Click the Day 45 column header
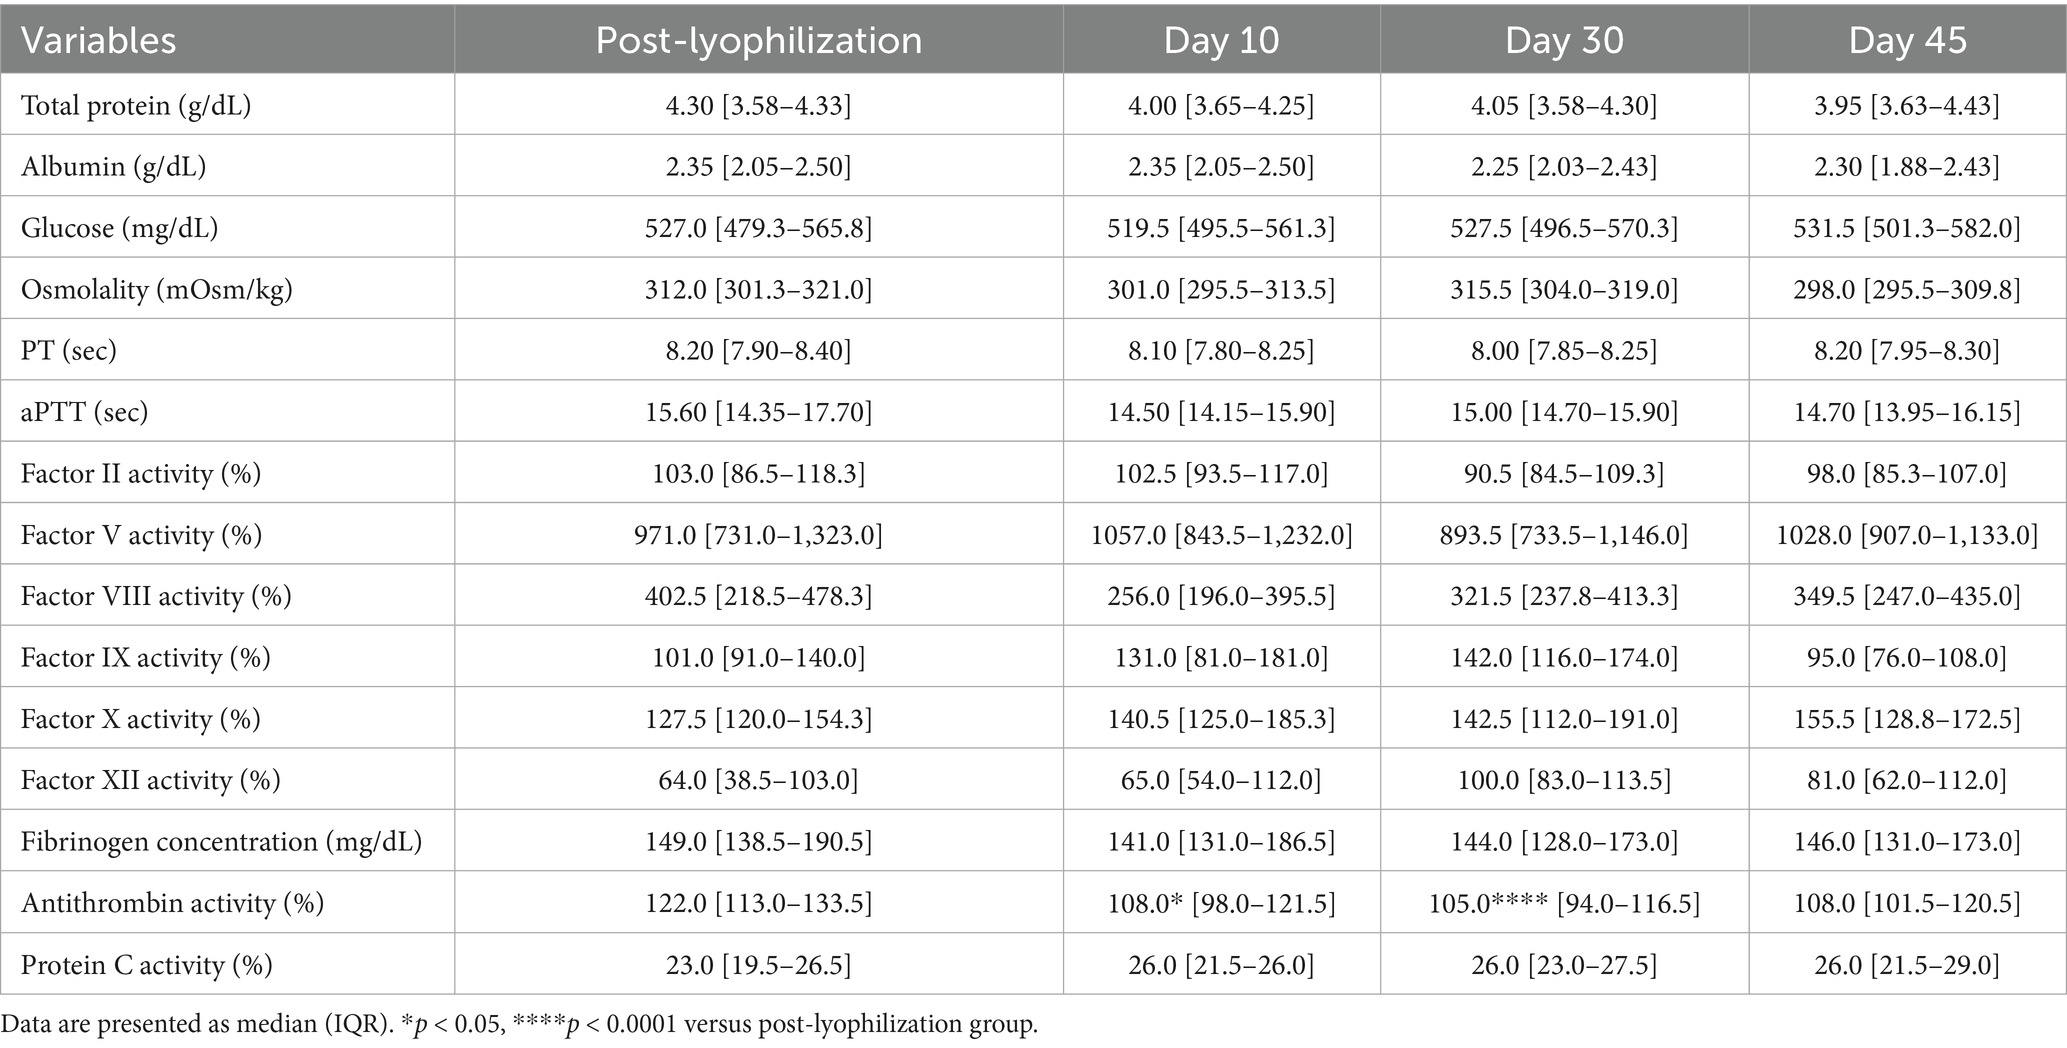Viewport: 2067px width, 1048px height. 1907,41
